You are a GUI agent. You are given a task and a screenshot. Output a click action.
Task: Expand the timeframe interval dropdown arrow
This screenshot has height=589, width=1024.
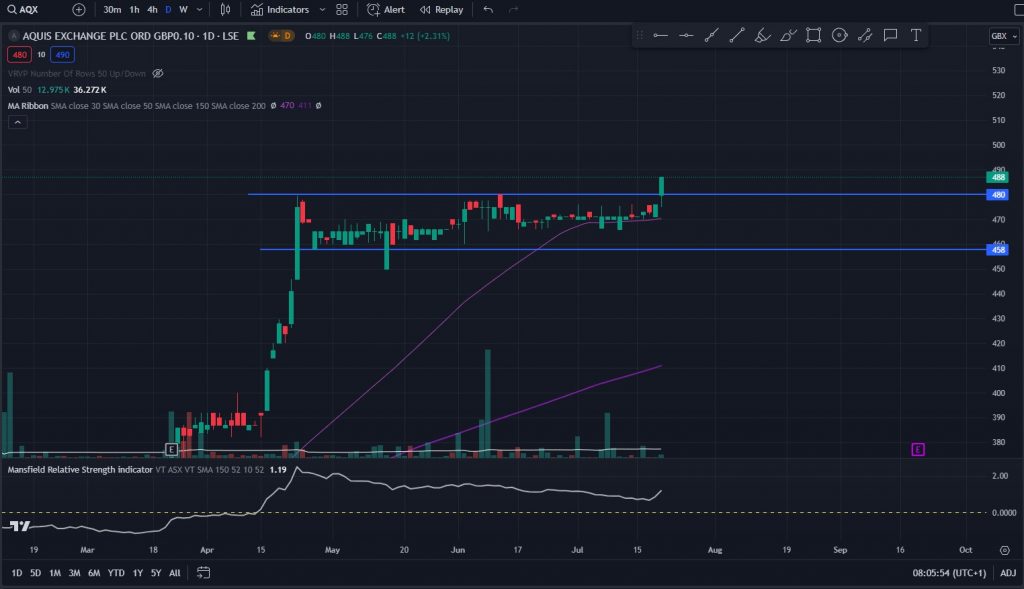pos(200,10)
